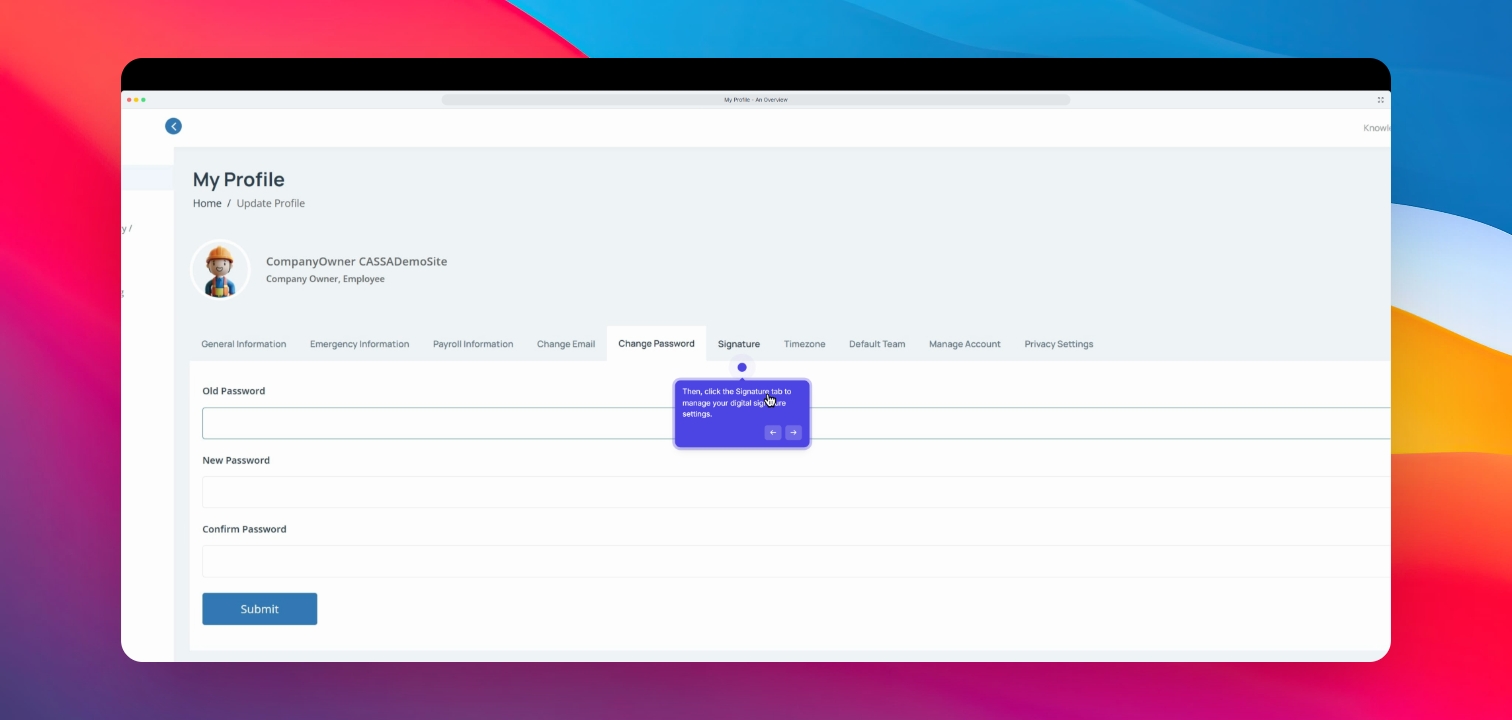Viewport: 1512px width, 720px height.
Task: Click the Company Owner, Employee role text
Action: pyautogui.click(x=325, y=279)
